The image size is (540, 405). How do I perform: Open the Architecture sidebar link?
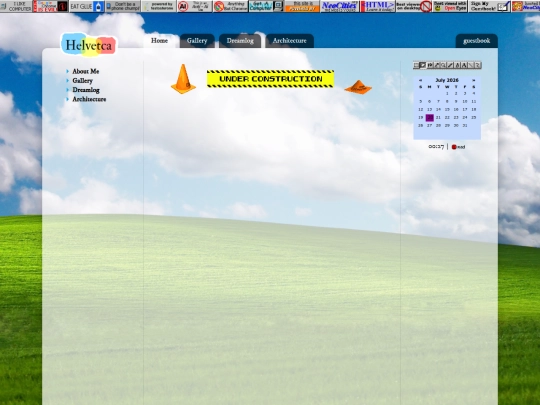coord(89,99)
